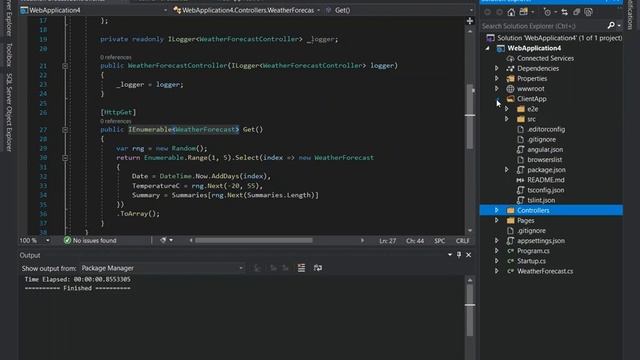This screenshot has height=360, width=640.
Task: Collapse the code block at line 21
Action: (65, 66)
